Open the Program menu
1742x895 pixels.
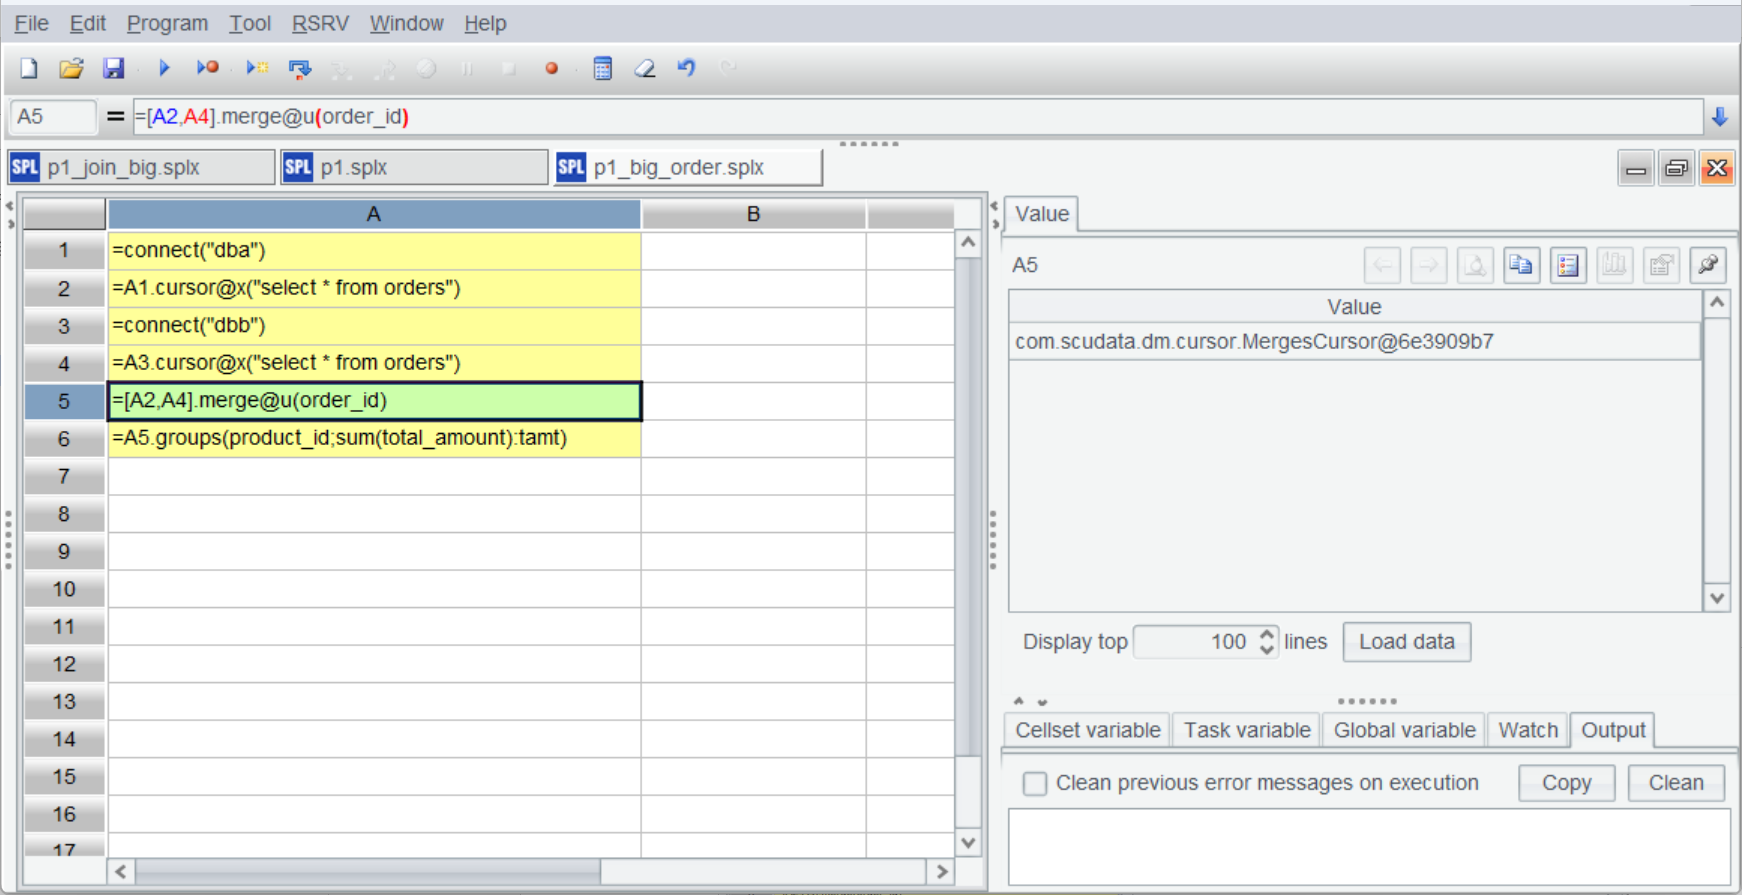point(167,23)
